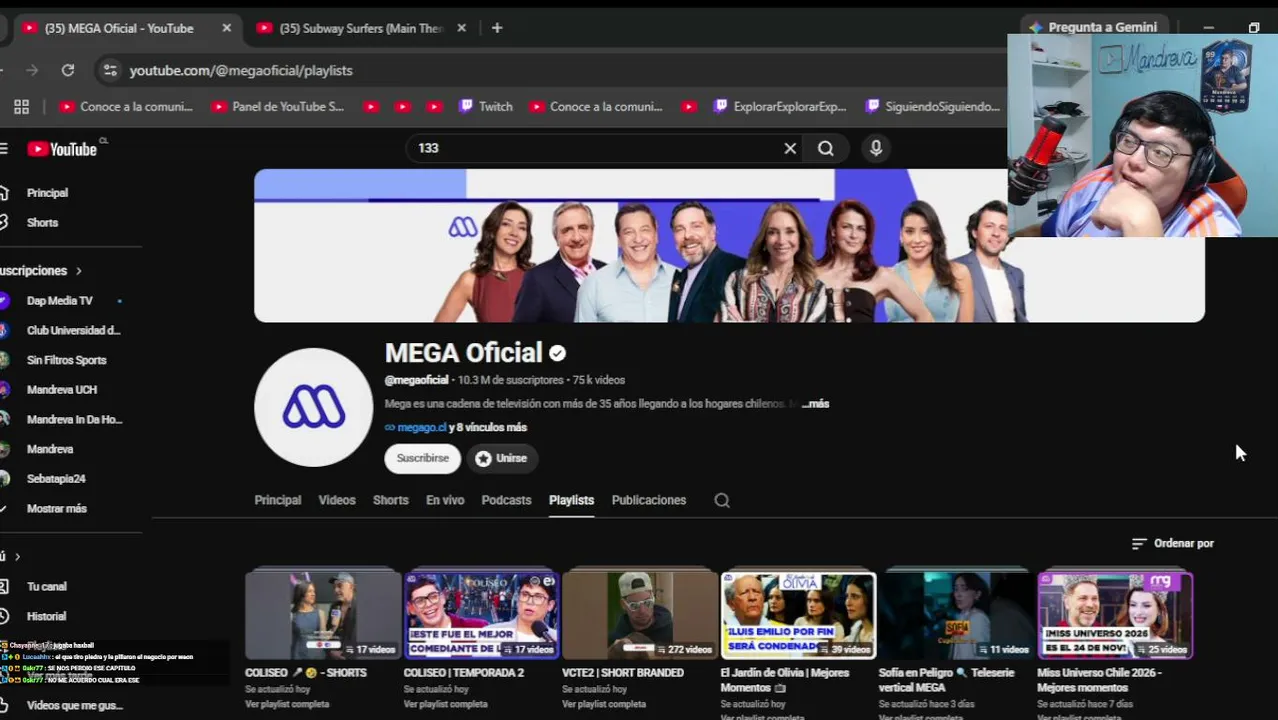Open site info icon in address bar

110,70
